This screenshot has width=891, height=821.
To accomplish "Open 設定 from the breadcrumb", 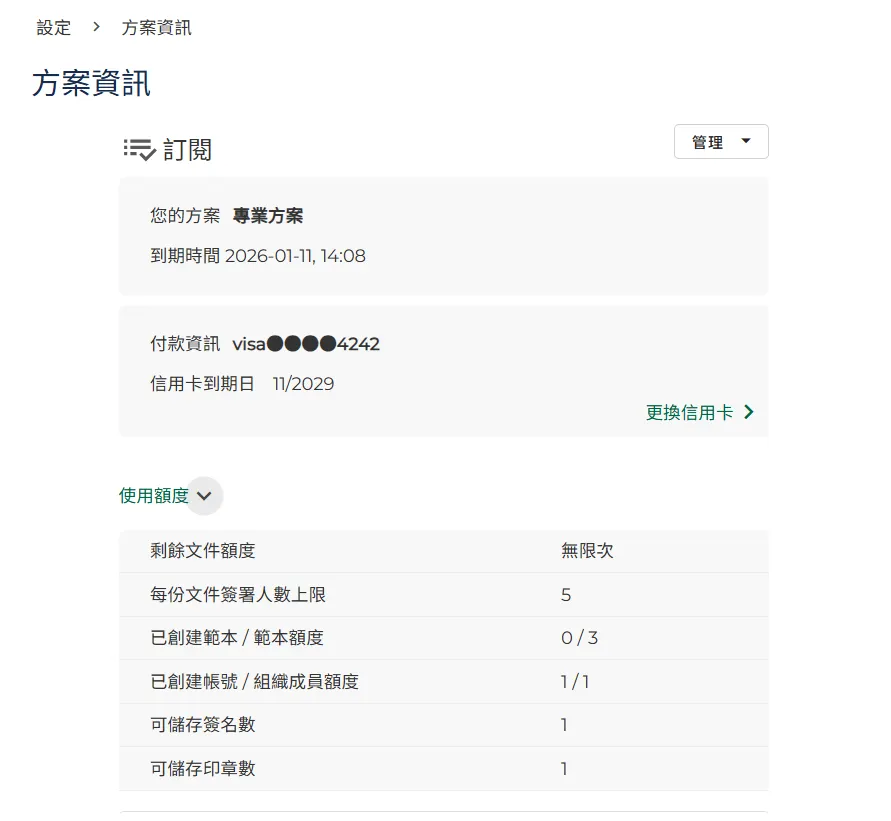I will point(53,28).
